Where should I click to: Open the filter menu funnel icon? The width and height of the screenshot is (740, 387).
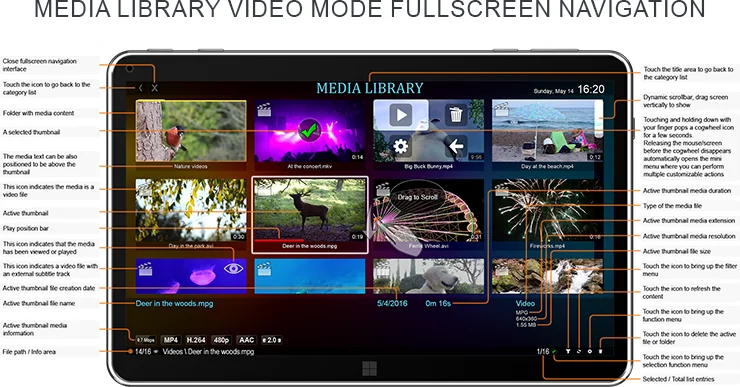[x=568, y=352]
